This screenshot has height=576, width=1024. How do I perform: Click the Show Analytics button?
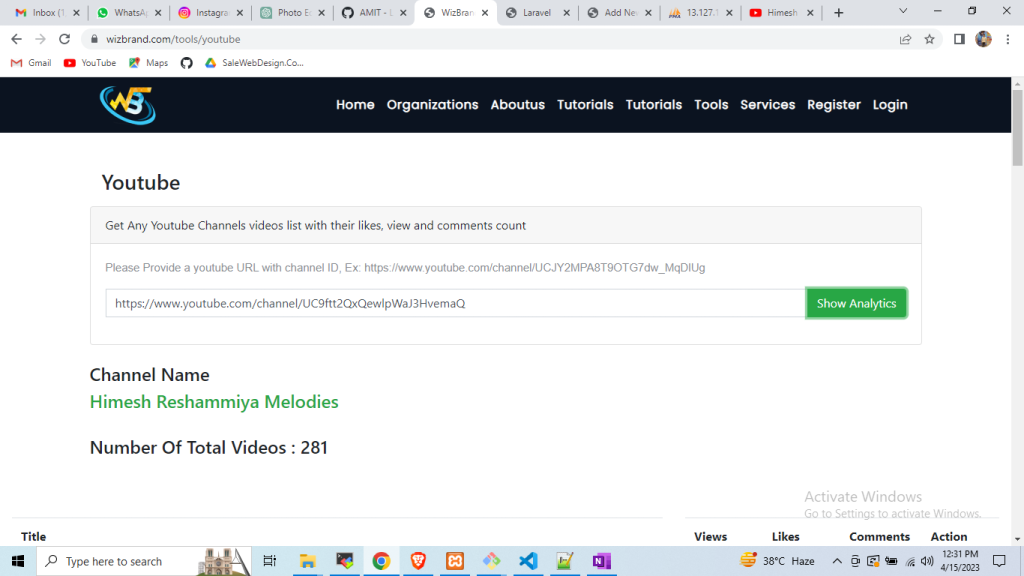pos(856,303)
